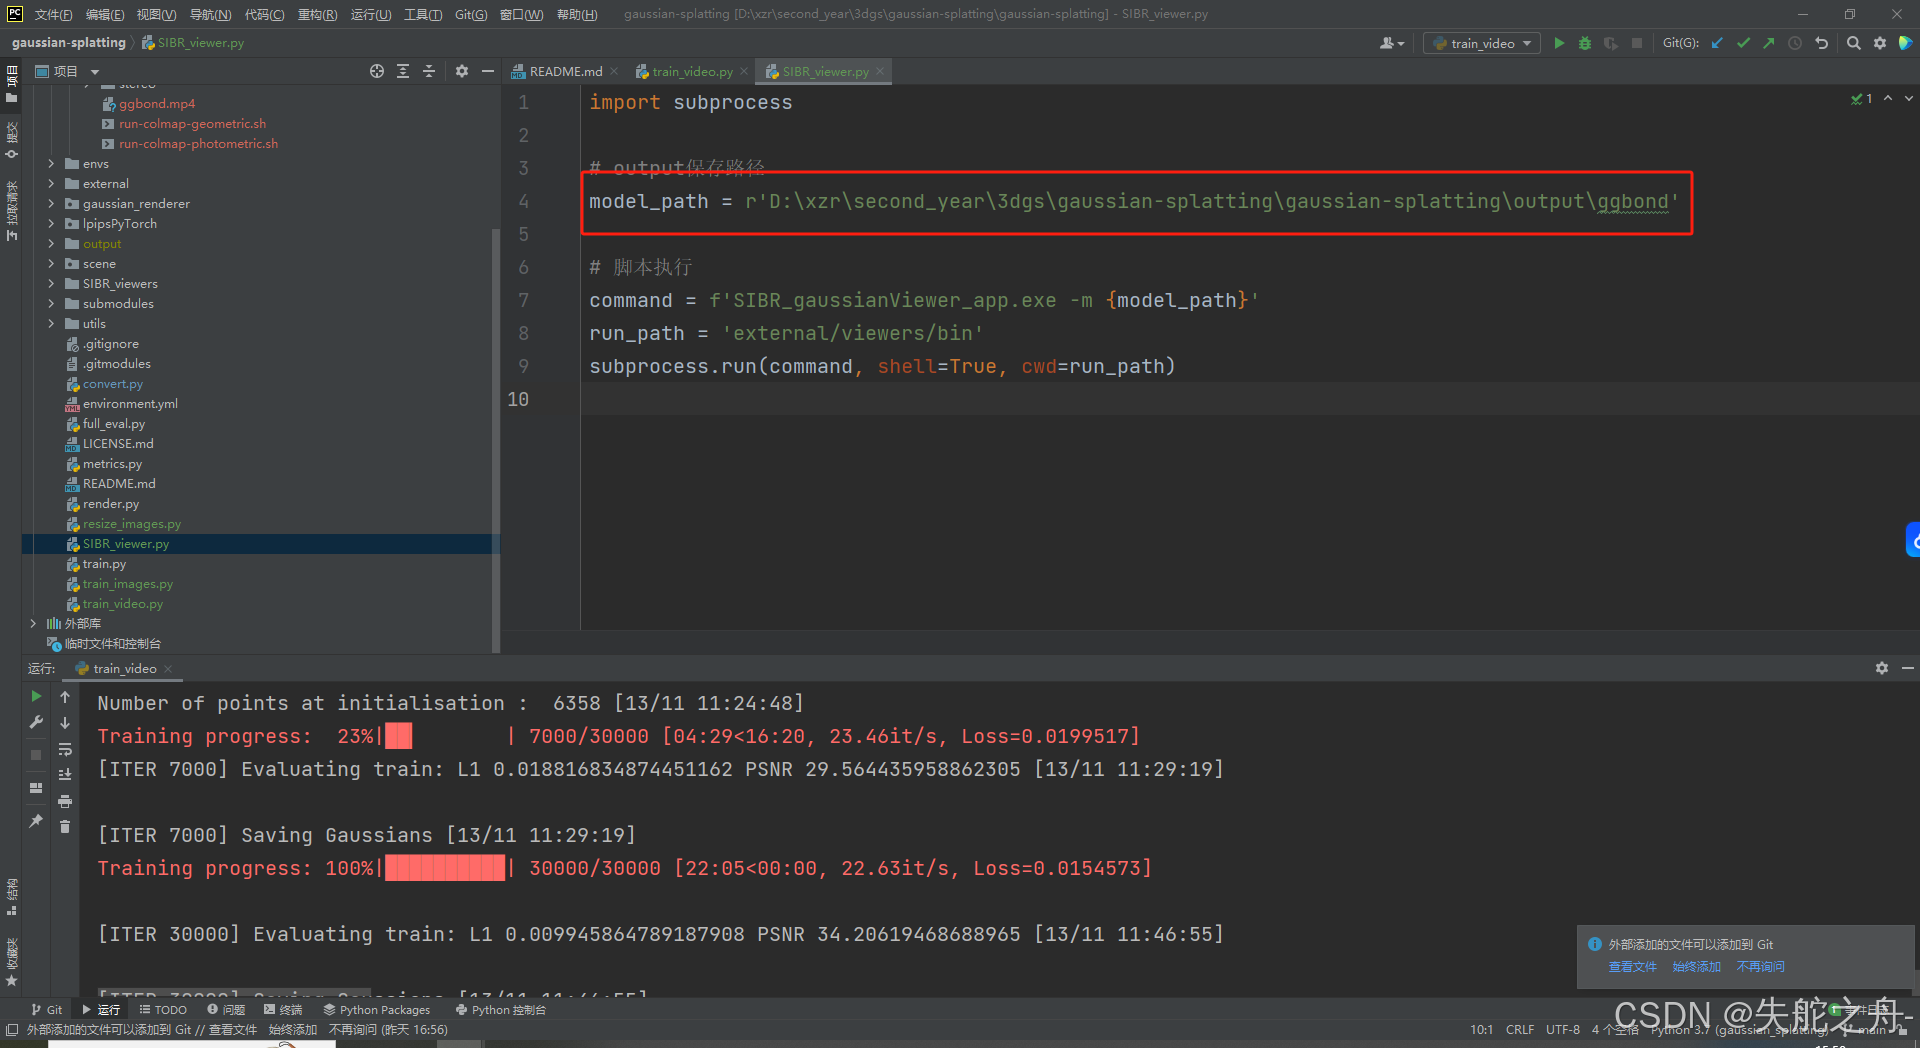Restore layout icon in Run panel
Screen dimensions: 1920x1048
tap(36, 788)
